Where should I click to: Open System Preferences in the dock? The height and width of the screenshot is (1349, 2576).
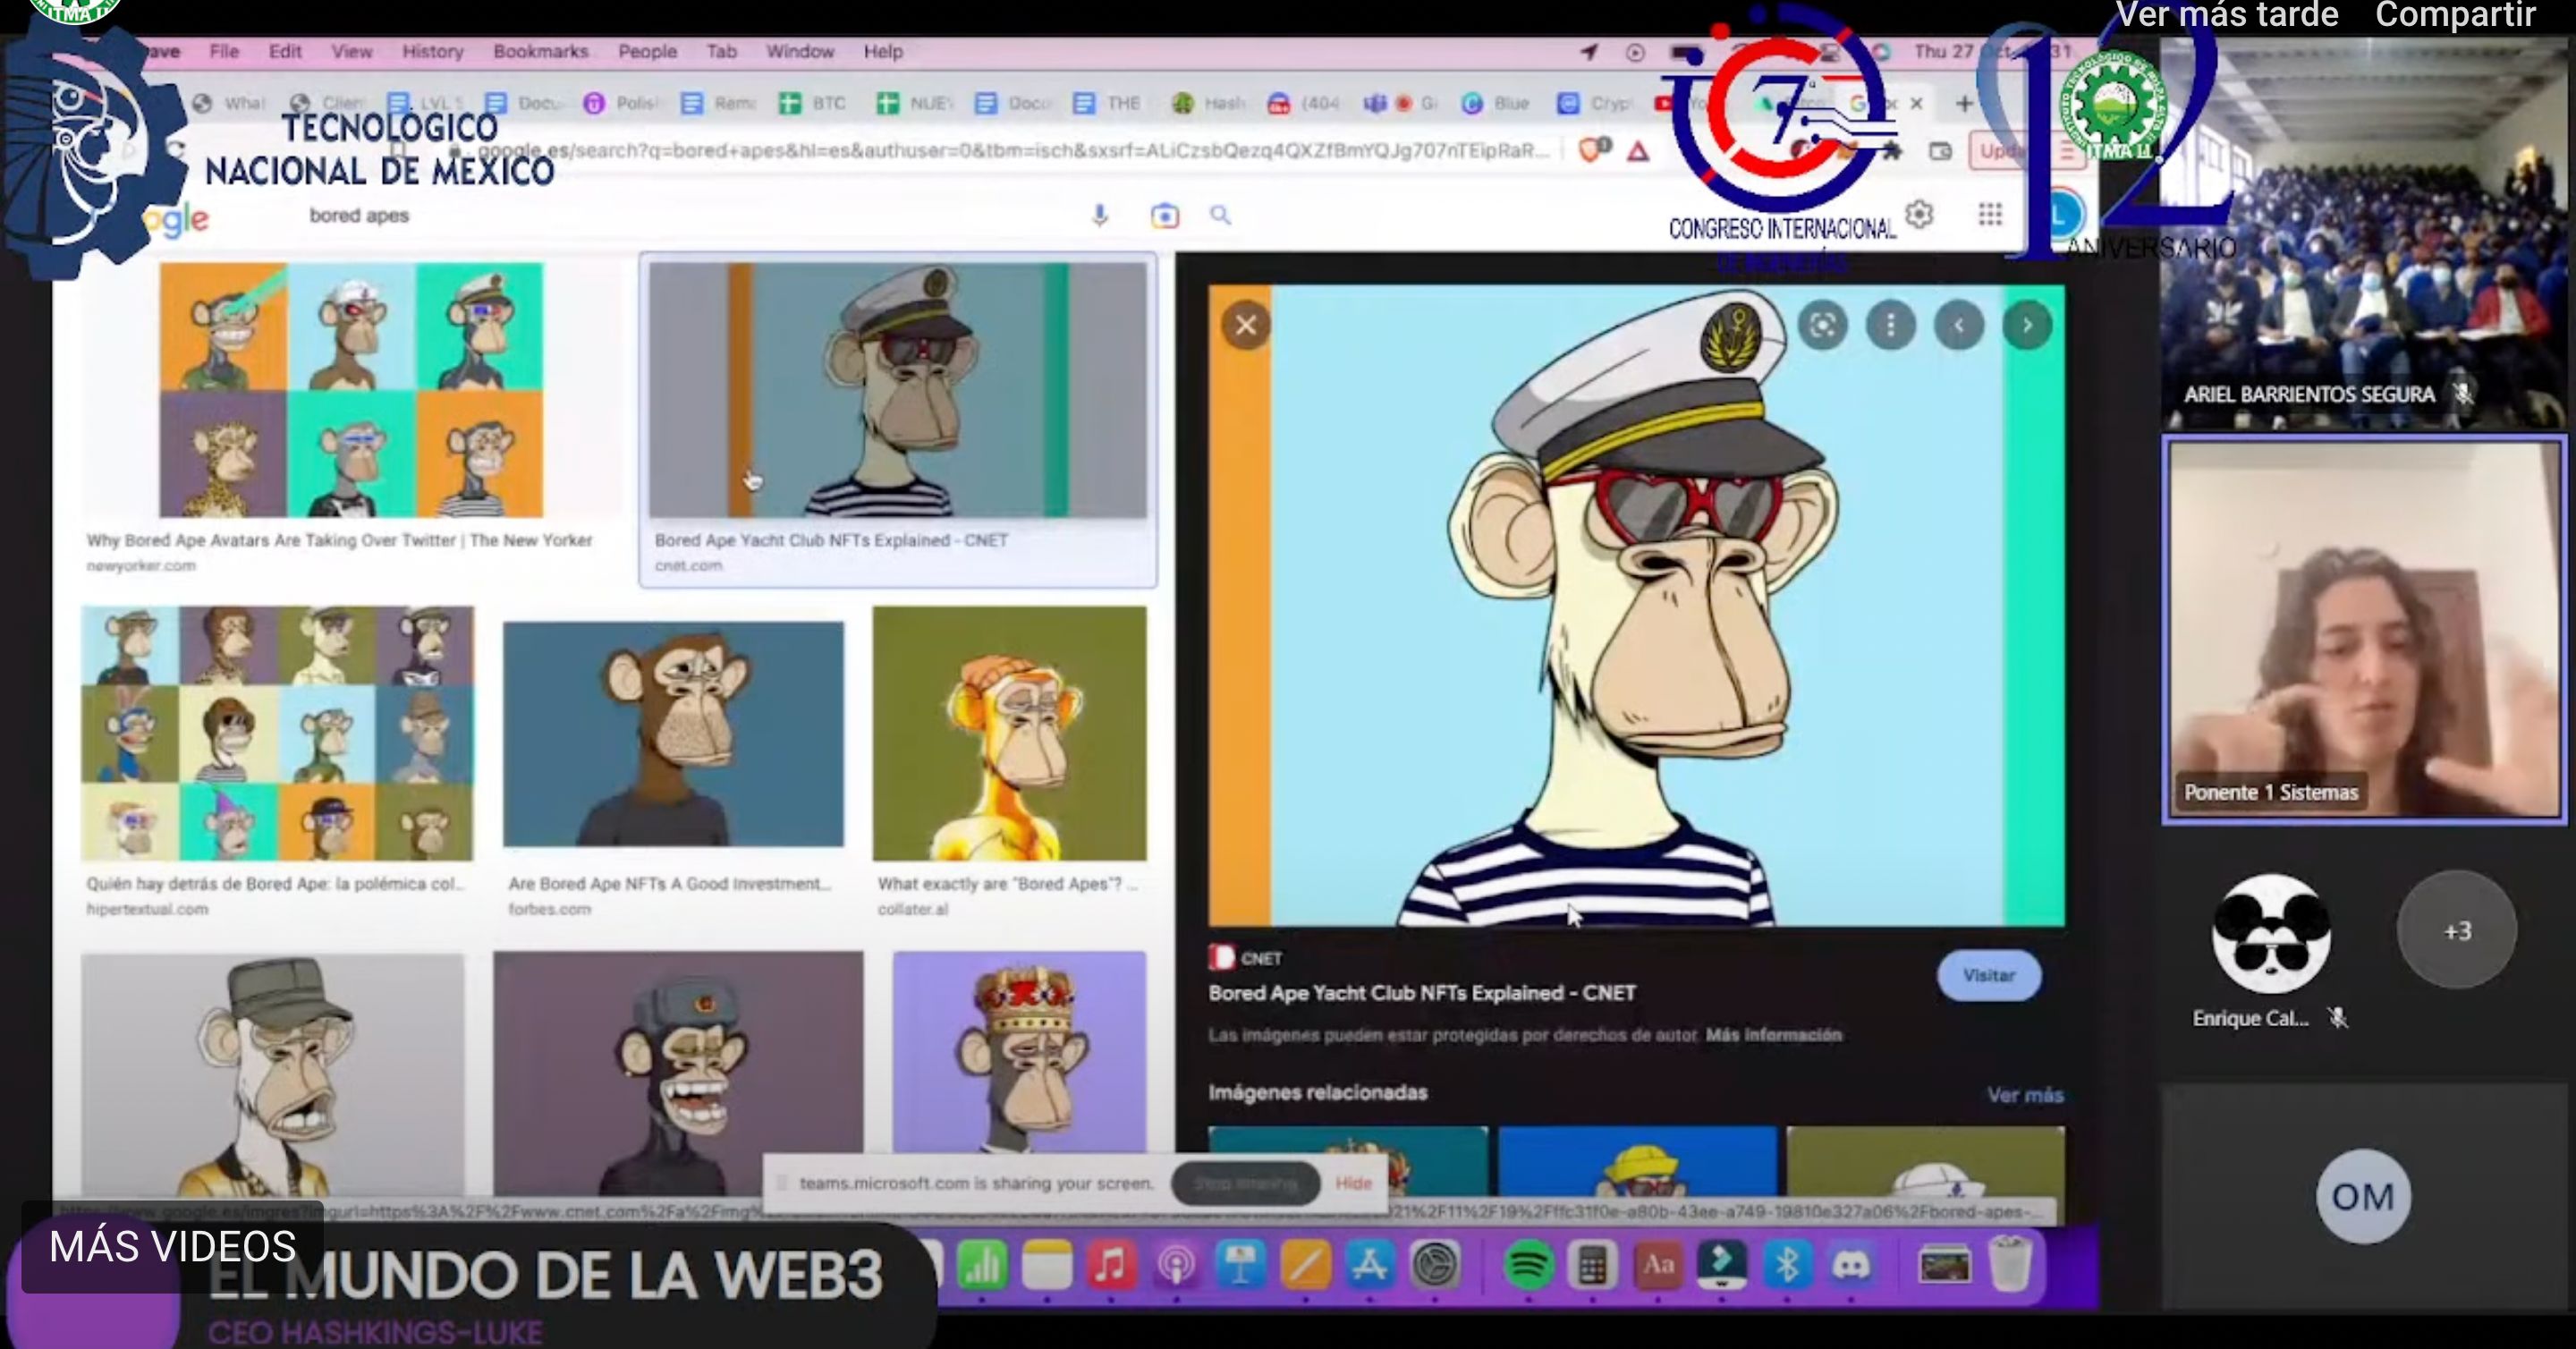pyautogui.click(x=1435, y=1265)
